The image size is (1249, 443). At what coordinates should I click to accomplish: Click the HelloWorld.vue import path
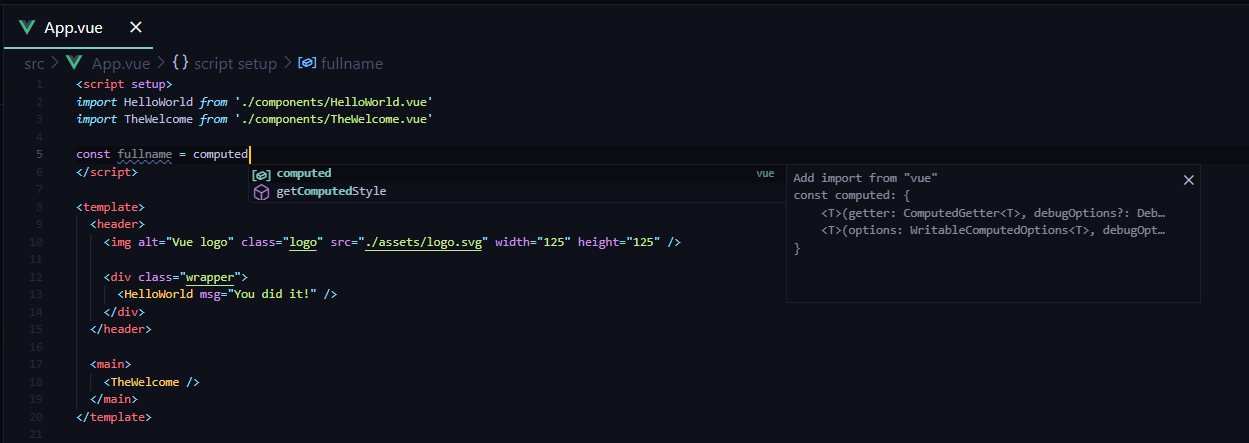tap(333, 102)
